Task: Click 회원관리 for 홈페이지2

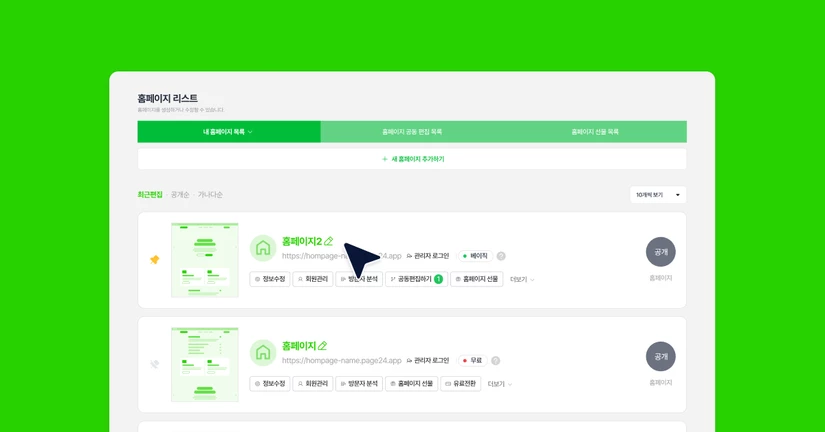Action: 313,279
